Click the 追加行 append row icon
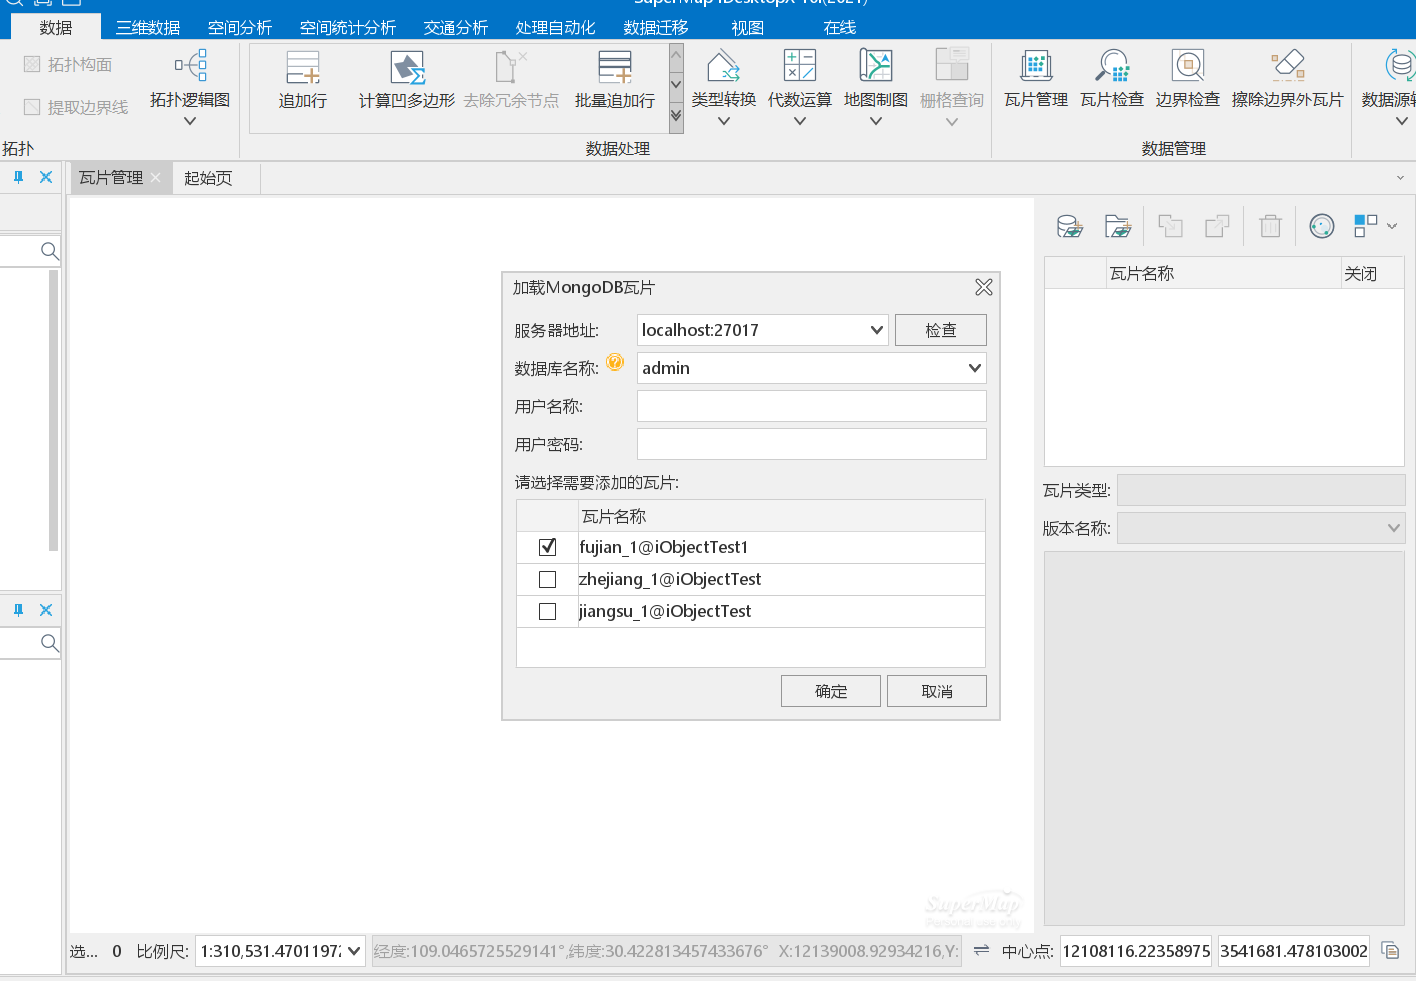 coord(303,68)
